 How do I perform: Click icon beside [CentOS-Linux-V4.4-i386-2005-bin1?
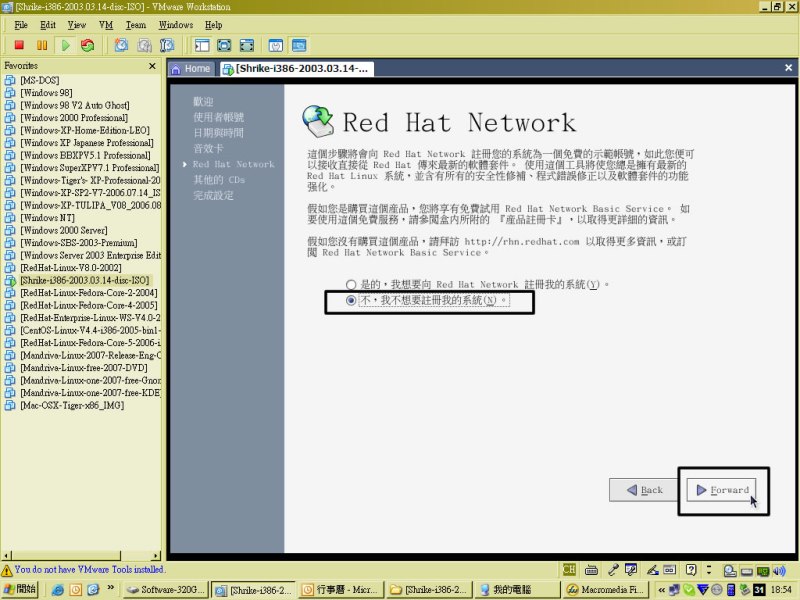pyautogui.click(x=10, y=331)
